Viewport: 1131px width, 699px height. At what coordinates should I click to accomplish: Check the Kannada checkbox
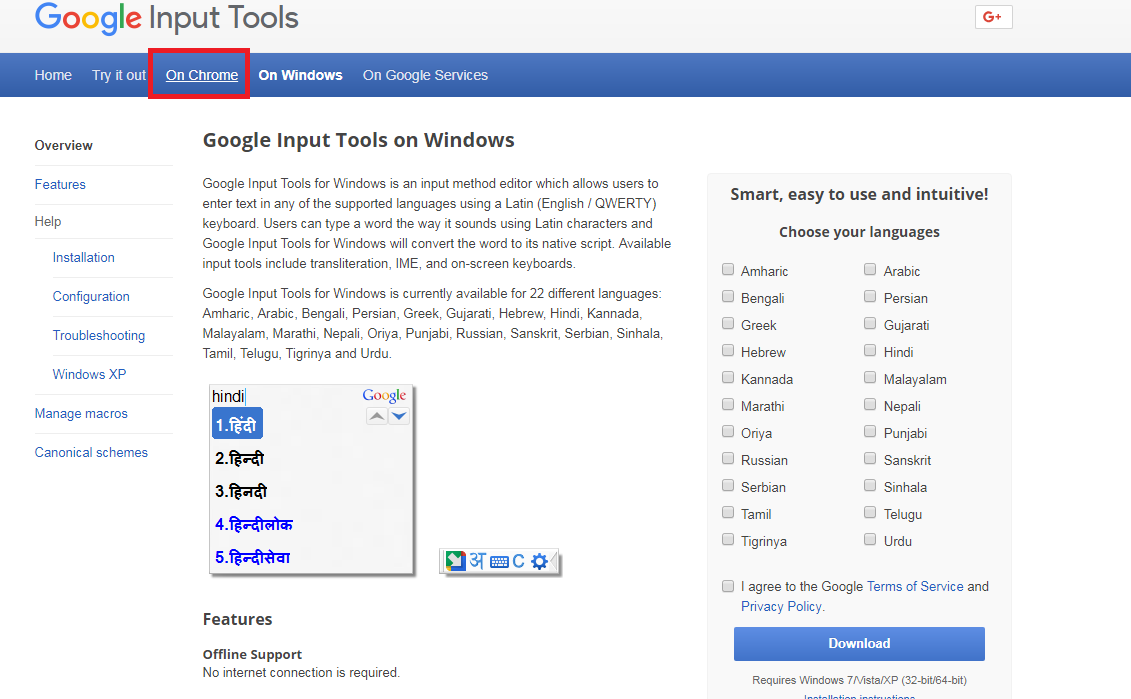728,378
